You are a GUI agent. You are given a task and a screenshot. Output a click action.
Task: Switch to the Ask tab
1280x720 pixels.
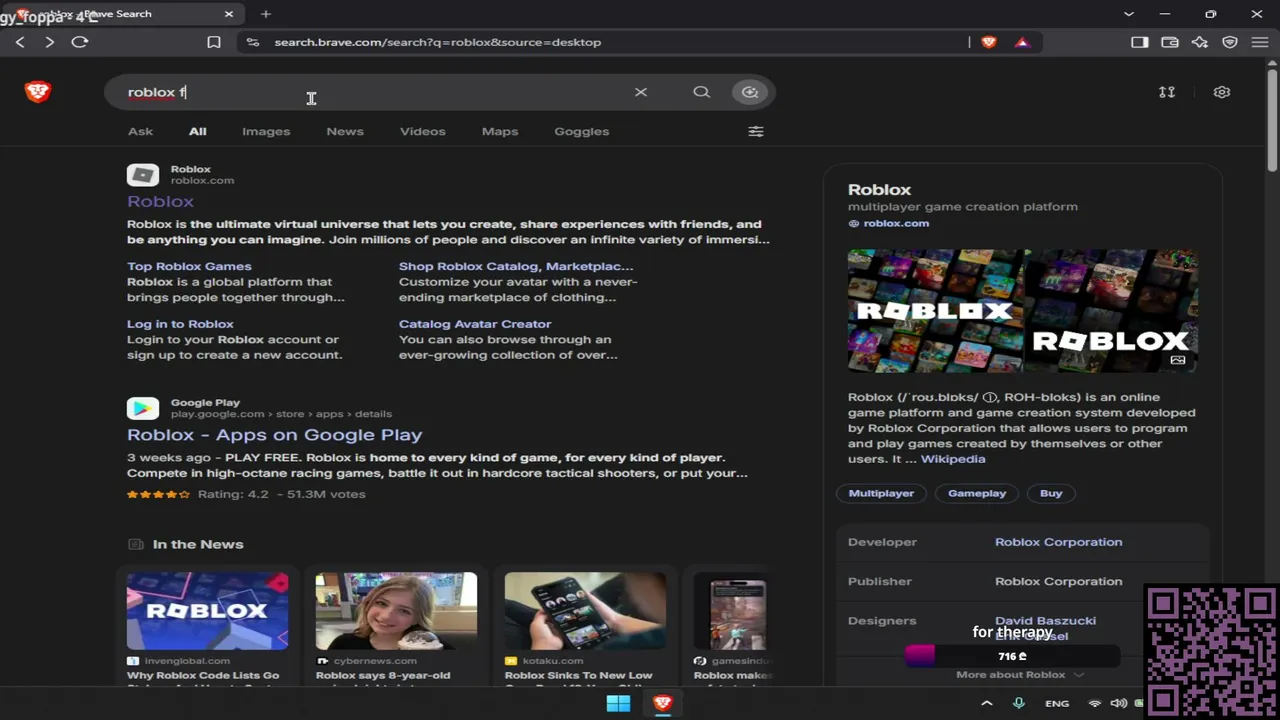[140, 131]
